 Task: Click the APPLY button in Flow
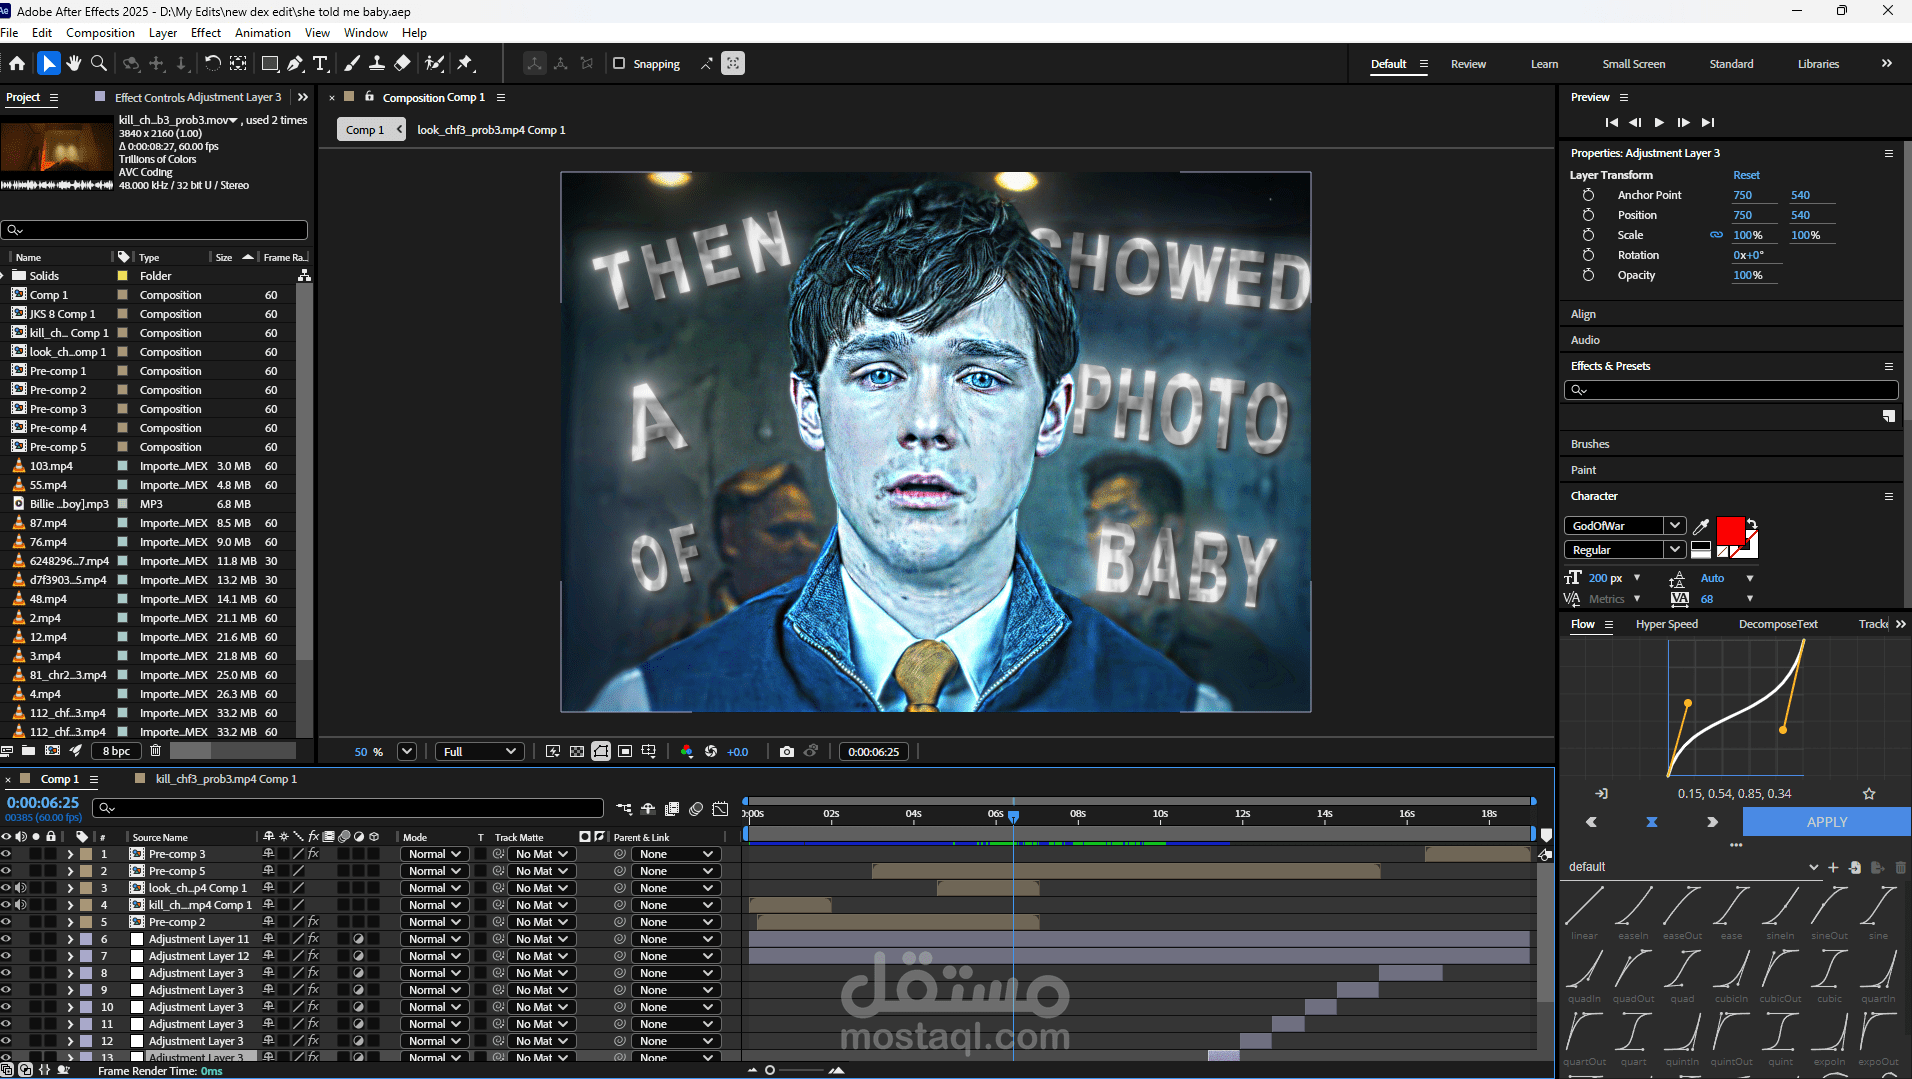(x=1826, y=822)
